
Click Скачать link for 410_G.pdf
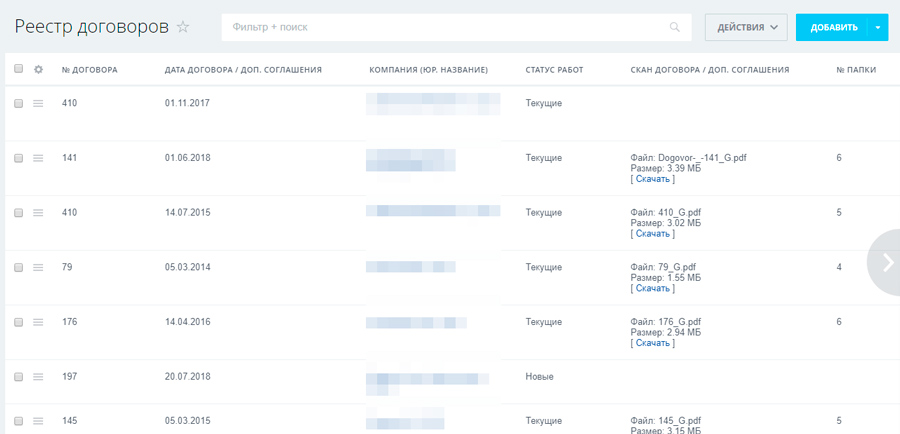(653, 234)
